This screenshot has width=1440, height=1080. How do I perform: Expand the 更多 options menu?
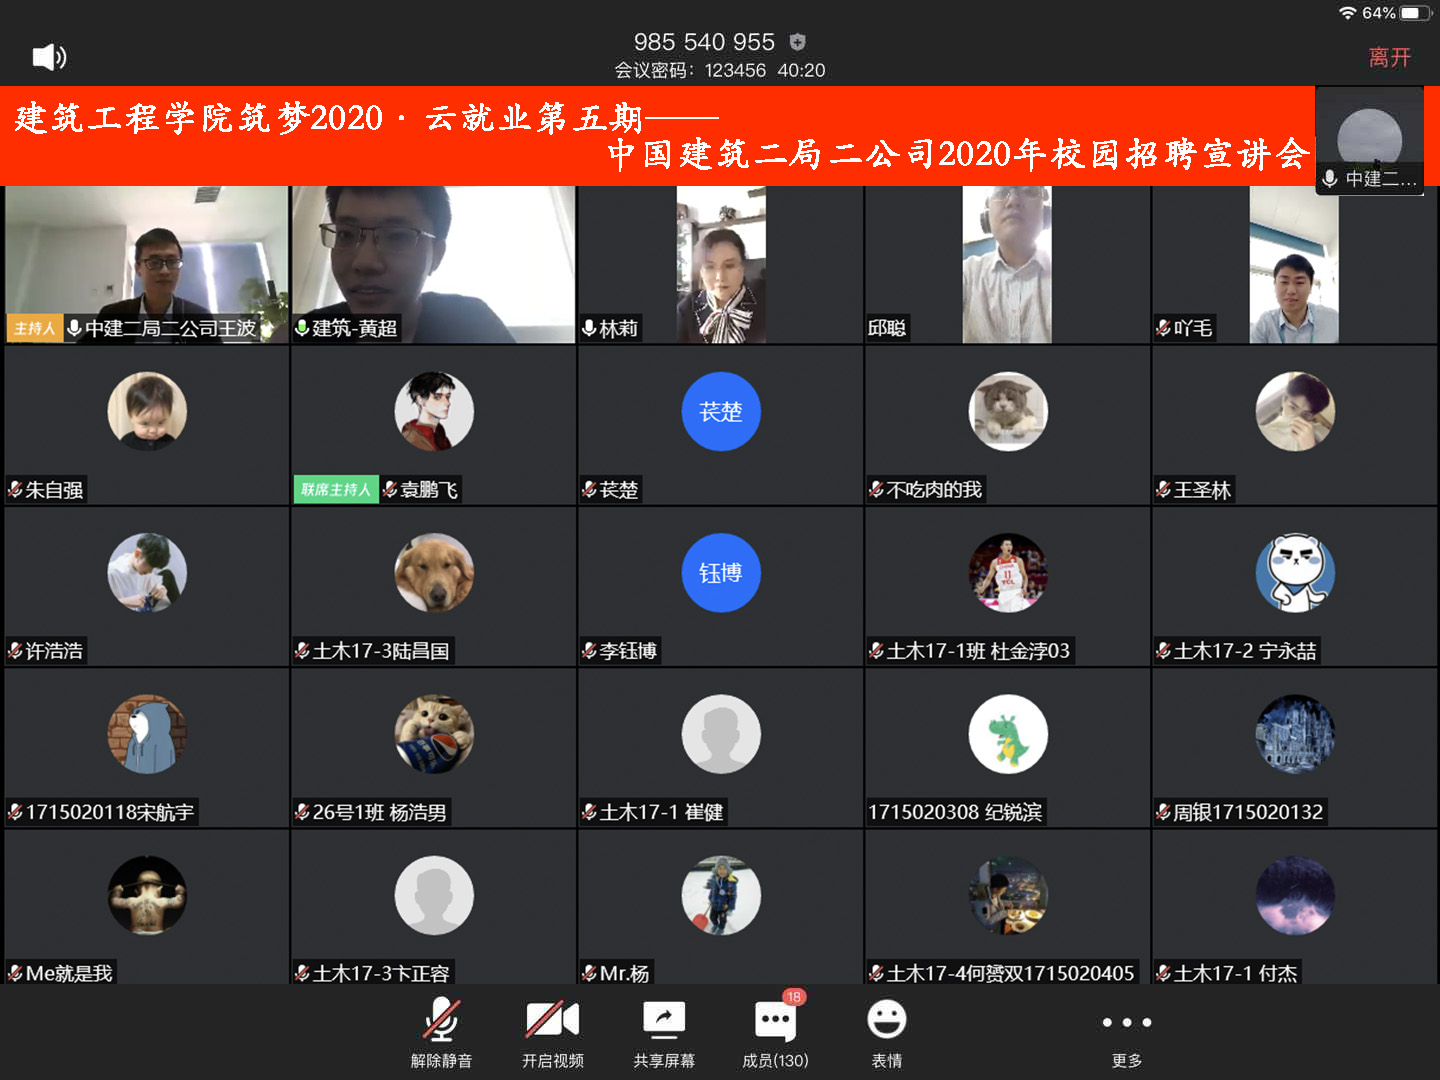point(1126,1032)
